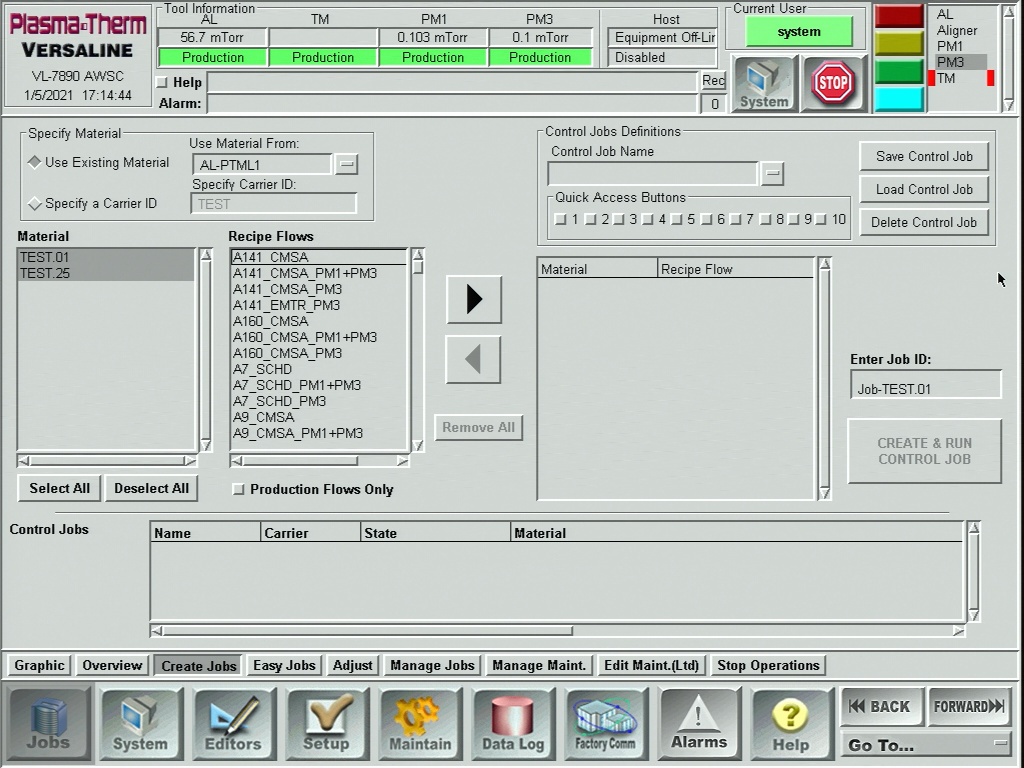
Task: Switch to the Easy Jobs tab
Action: coord(284,666)
